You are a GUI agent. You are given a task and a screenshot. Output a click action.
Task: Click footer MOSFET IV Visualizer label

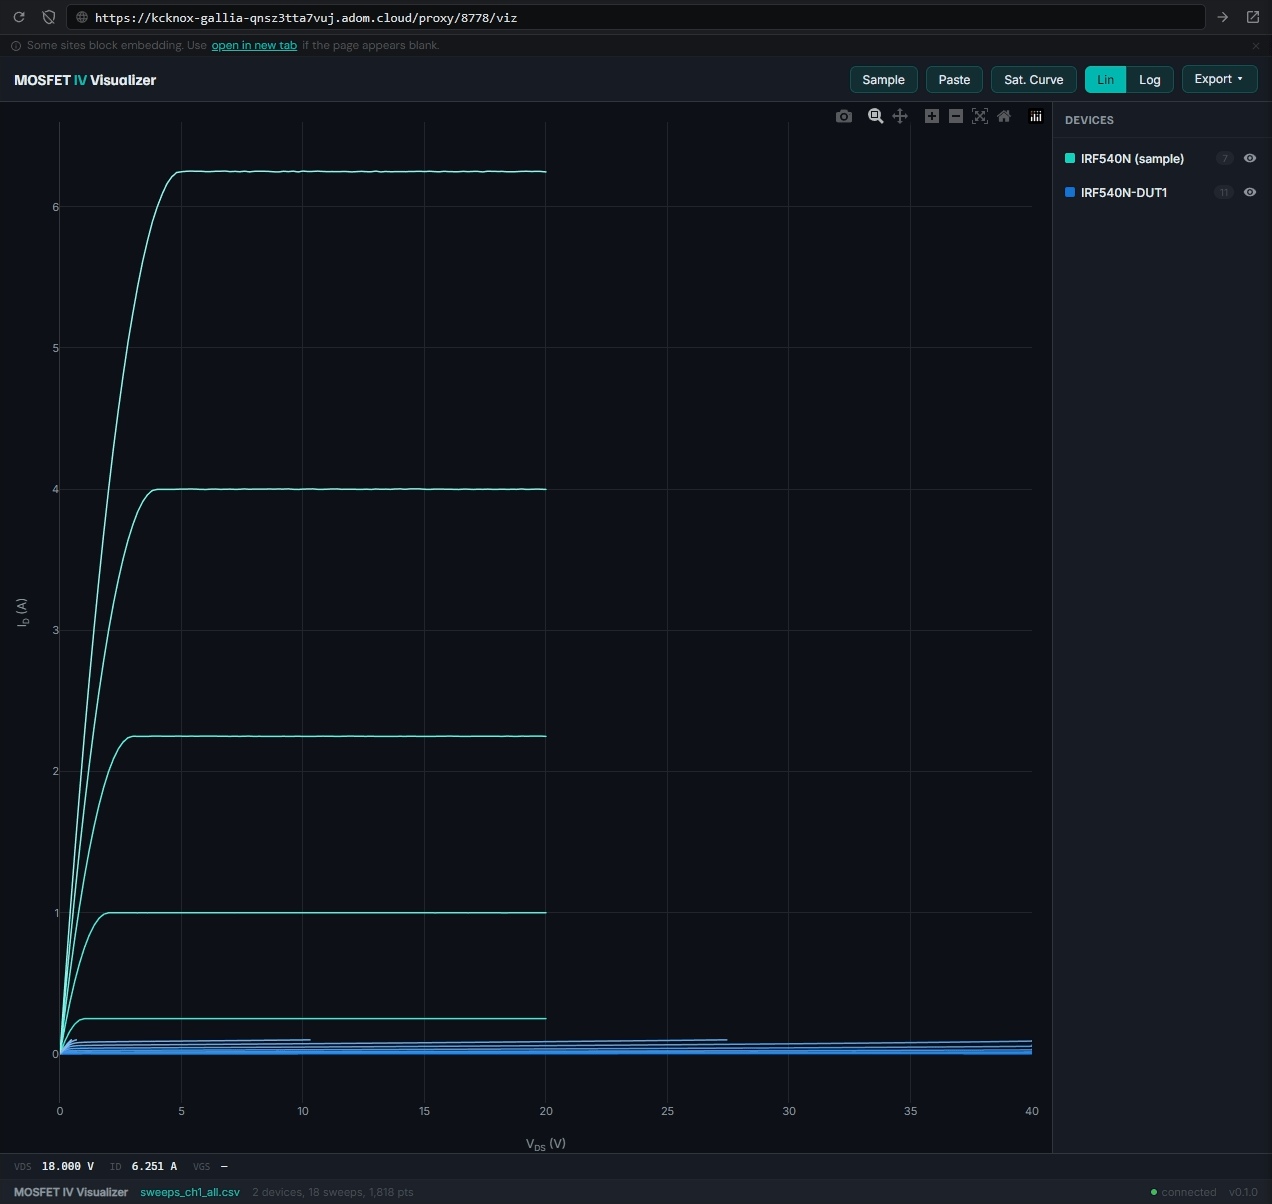(x=71, y=1192)
